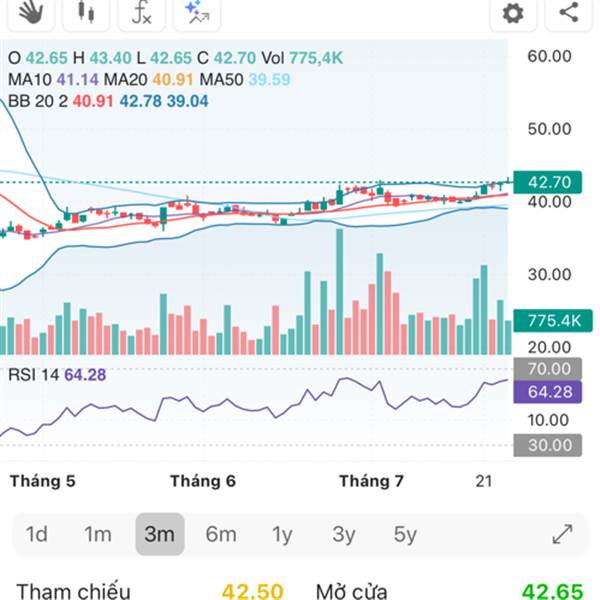Select the 3m timeframe tab
The width and height of the screenshot is (600, 600).
[160, 534]
